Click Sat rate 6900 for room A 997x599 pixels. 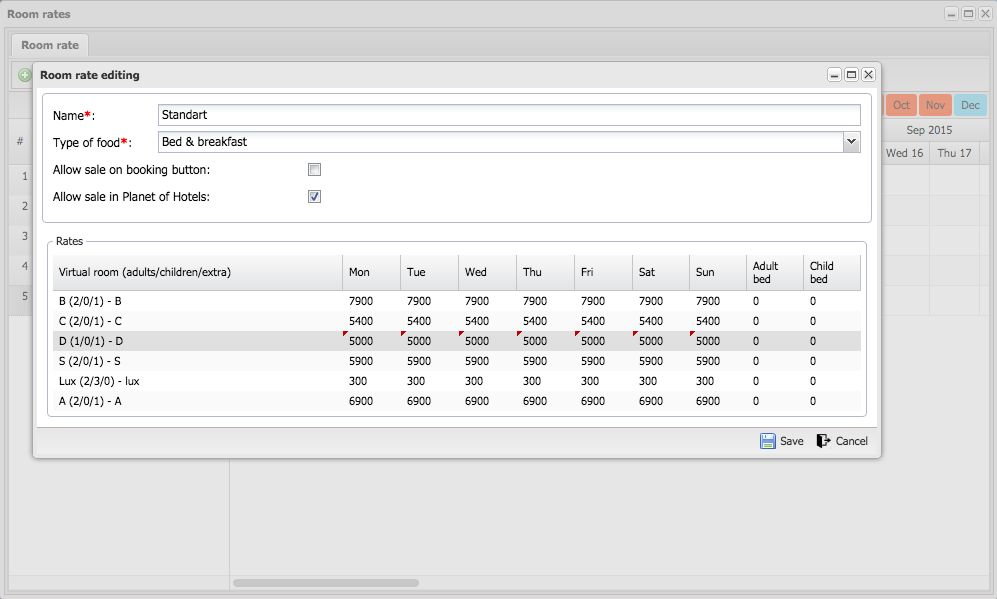click(651, 401)
